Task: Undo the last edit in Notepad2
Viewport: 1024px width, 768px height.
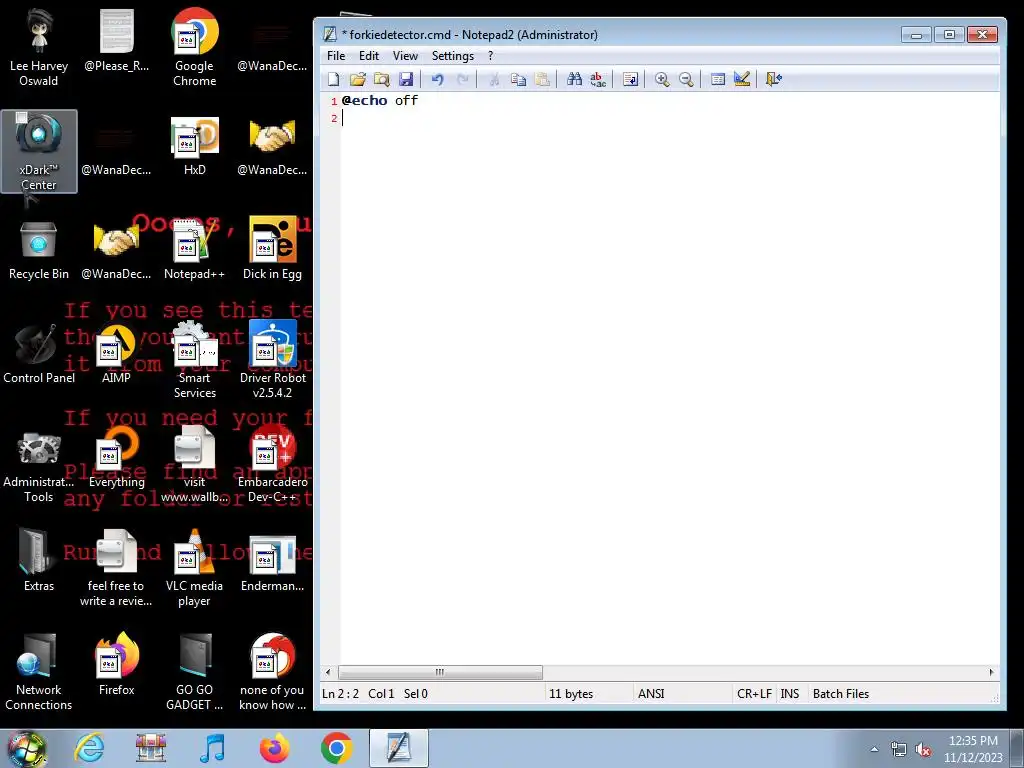Action: 438,80
